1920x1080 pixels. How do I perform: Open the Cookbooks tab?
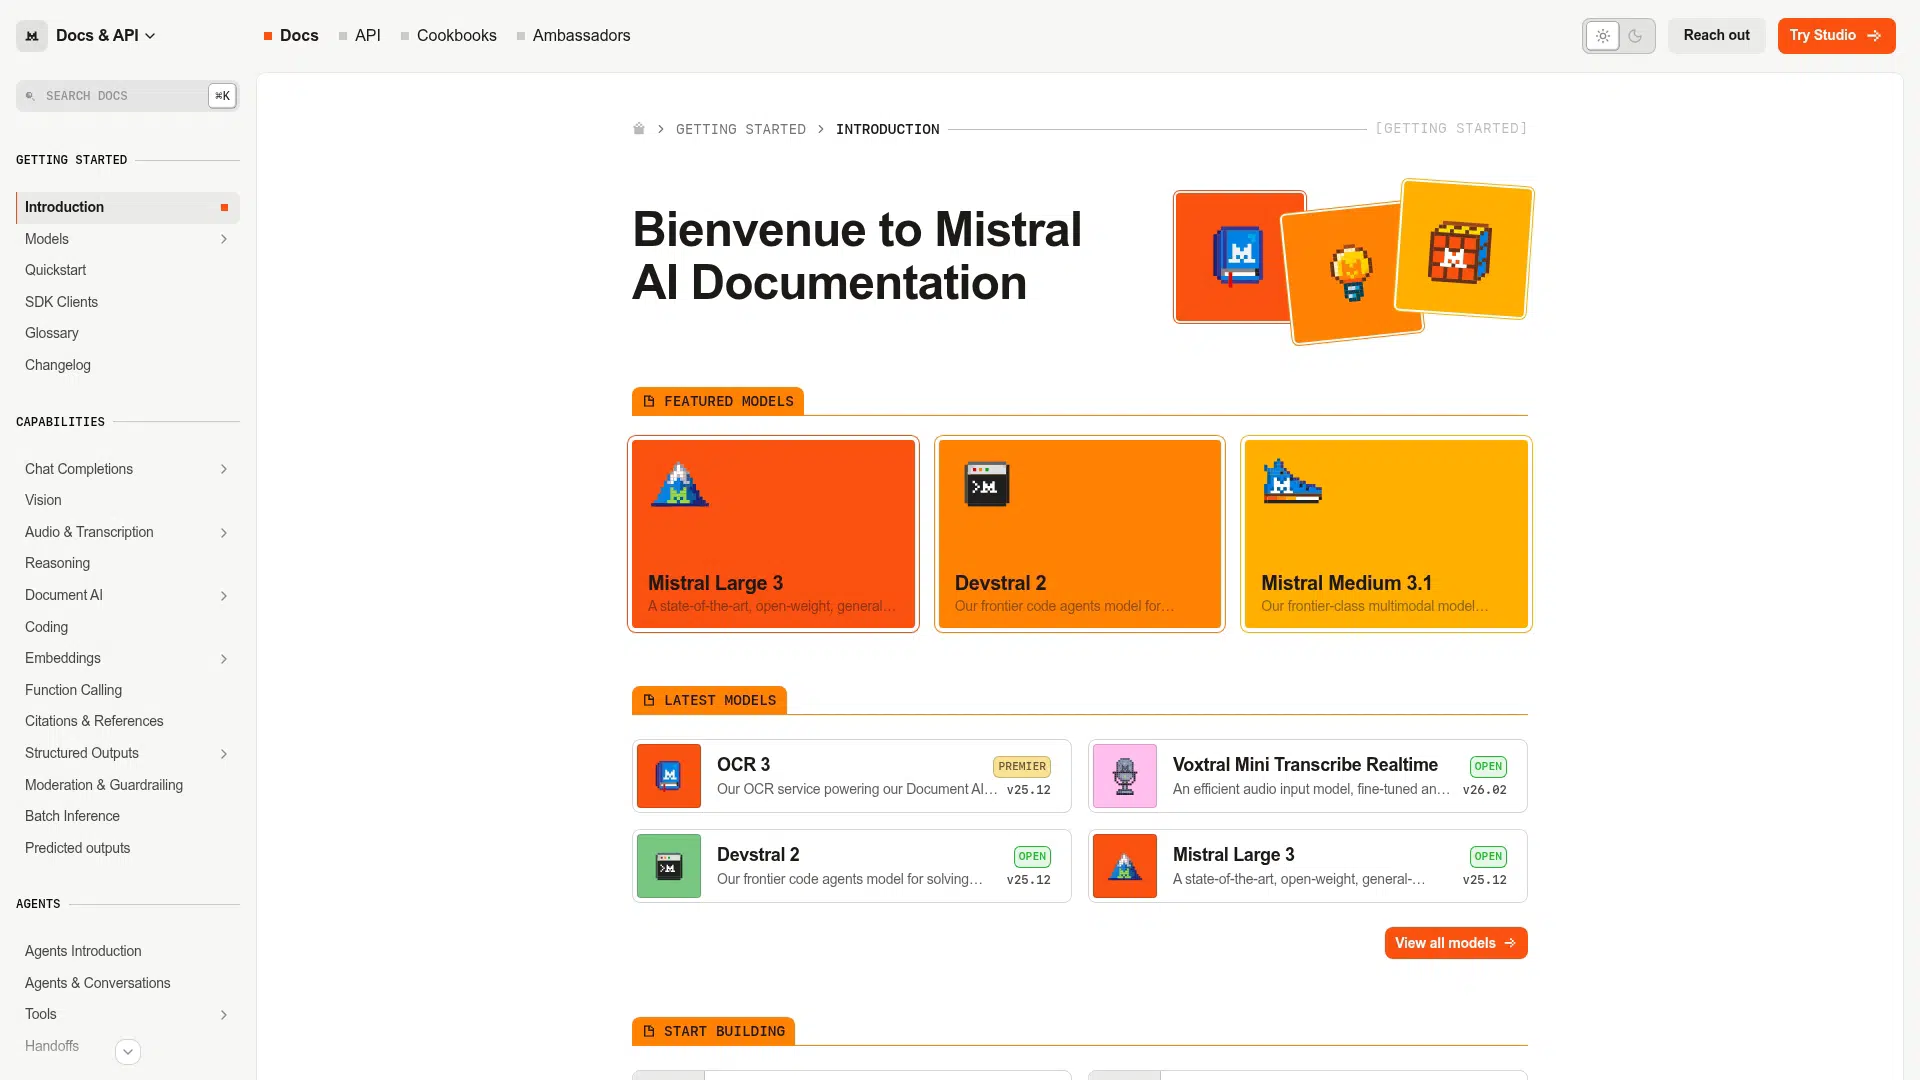(456, 36)
